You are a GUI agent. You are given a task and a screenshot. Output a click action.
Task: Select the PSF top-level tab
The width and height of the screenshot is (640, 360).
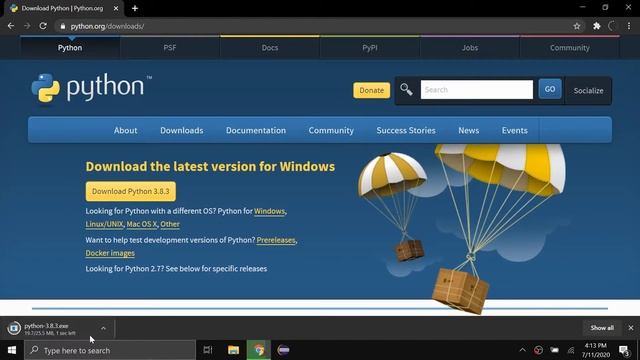click(x=170, y=48)
